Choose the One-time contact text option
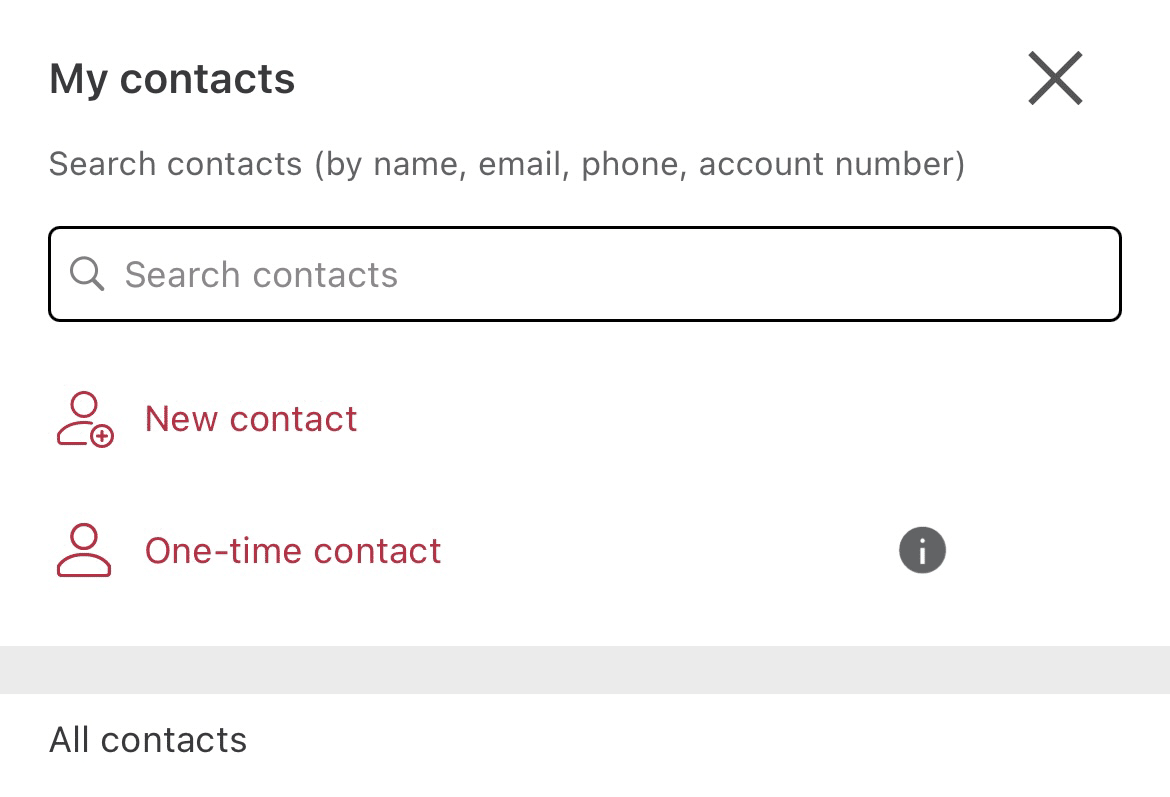Viewport: 1170px width, 797px height. pos(293,551)
